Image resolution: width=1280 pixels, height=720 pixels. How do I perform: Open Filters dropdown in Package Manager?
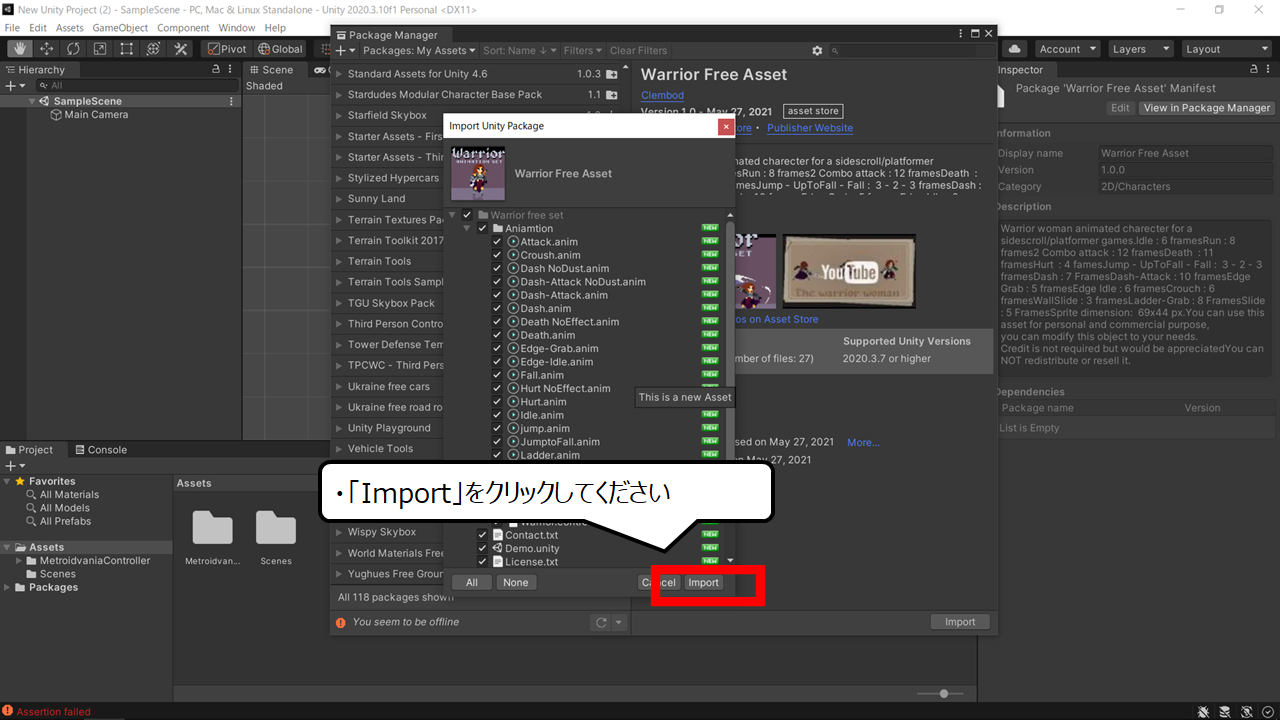point(583,51)
